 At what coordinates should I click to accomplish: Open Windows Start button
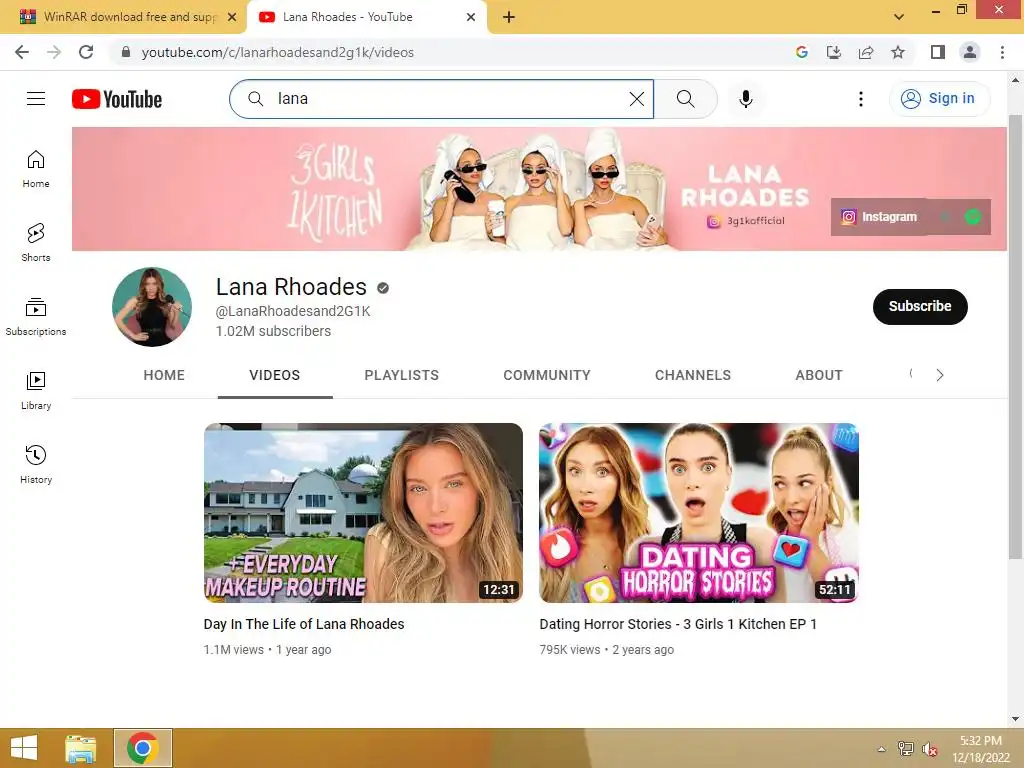(x=24, y=748)
